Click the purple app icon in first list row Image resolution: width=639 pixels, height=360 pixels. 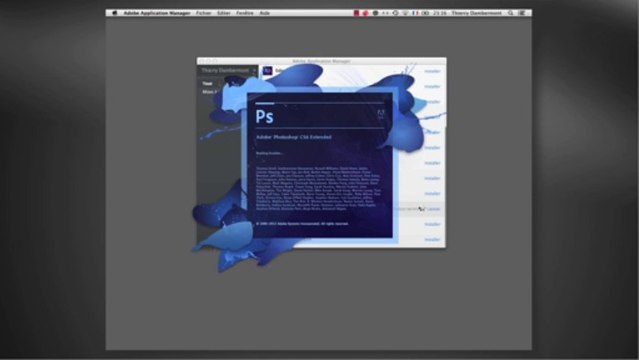tap(267, 71)
